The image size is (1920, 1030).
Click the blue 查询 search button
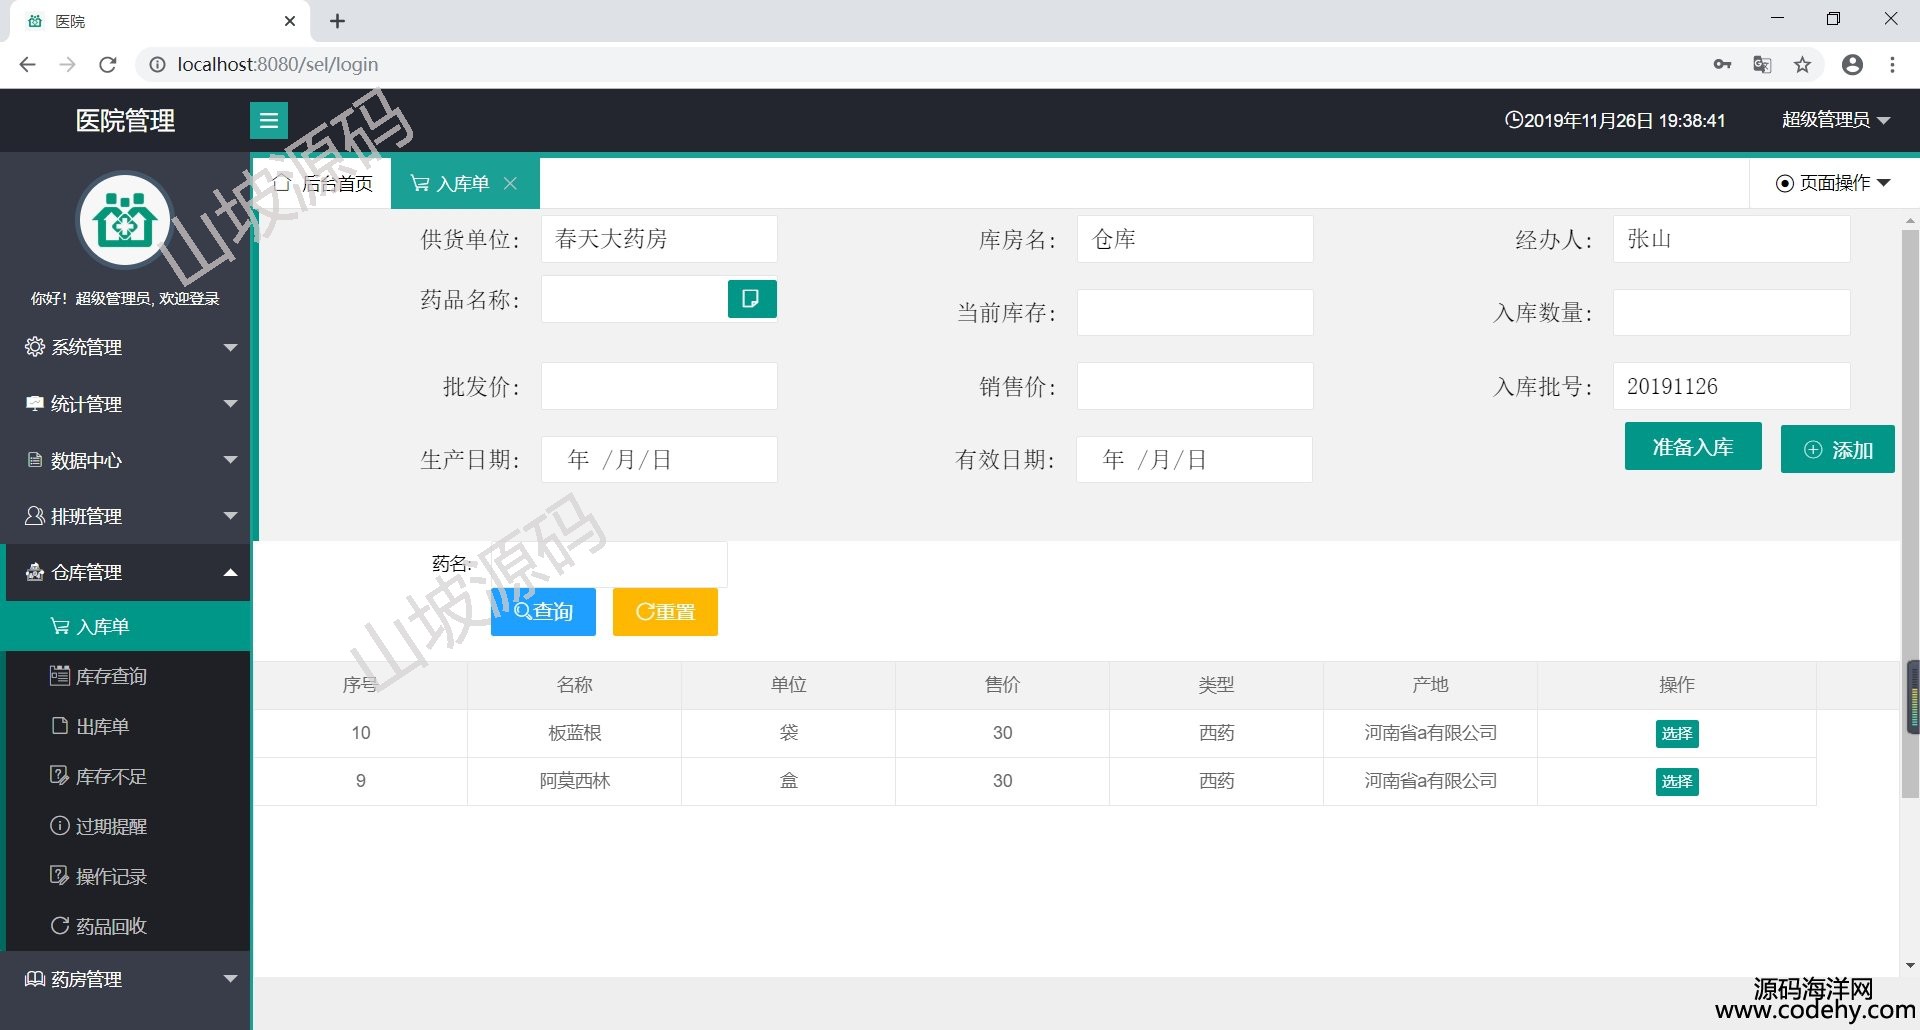click(x=543, y=612)
